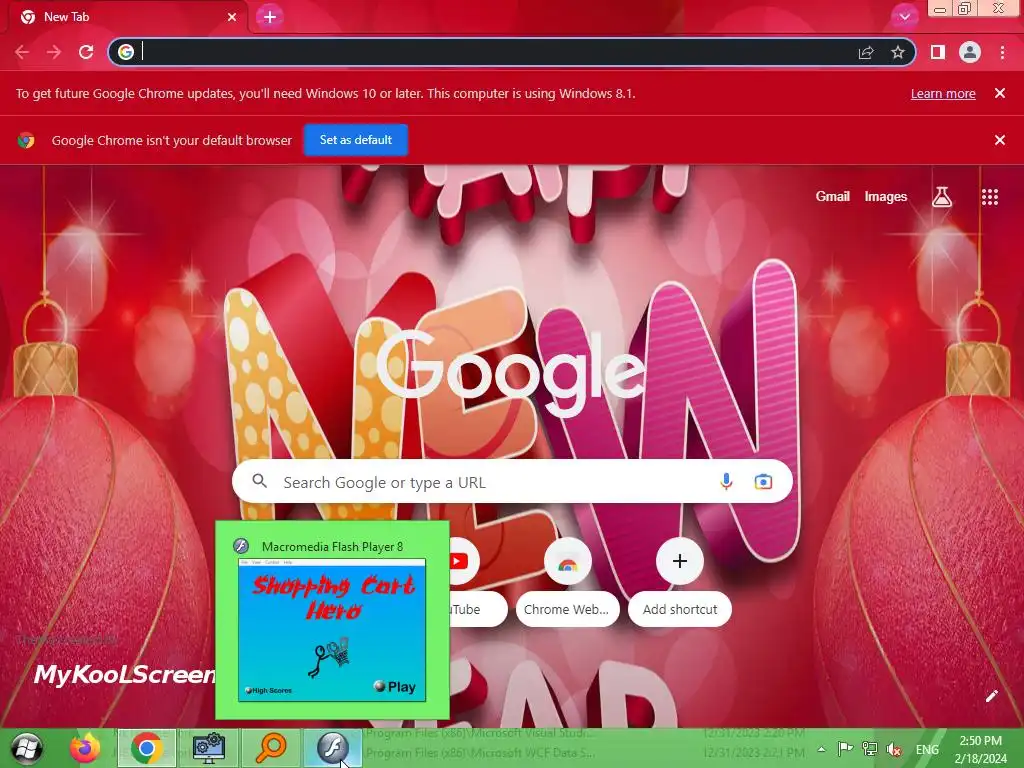This screenshot has width=1024, height=768.
Task: Customize this page with pencil icon
Action: (991, 696)
